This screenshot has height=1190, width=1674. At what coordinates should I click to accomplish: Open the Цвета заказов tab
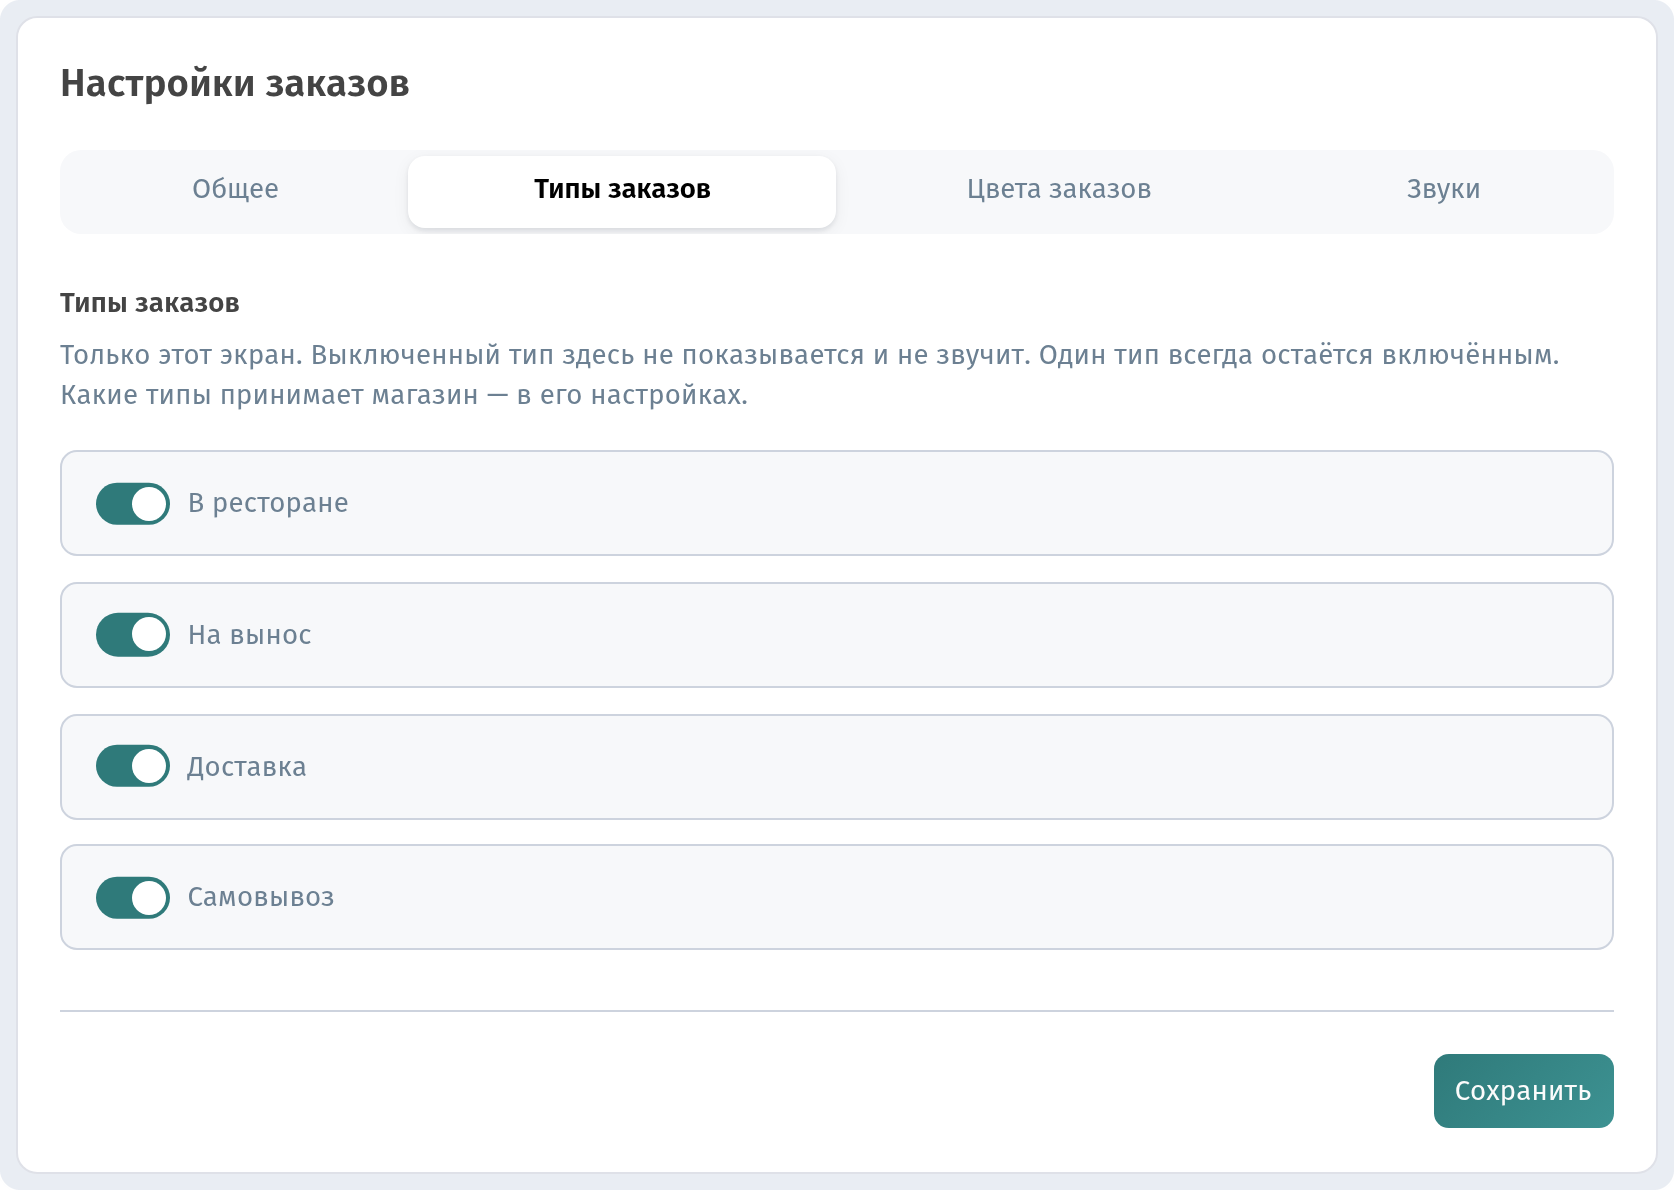1059,190
